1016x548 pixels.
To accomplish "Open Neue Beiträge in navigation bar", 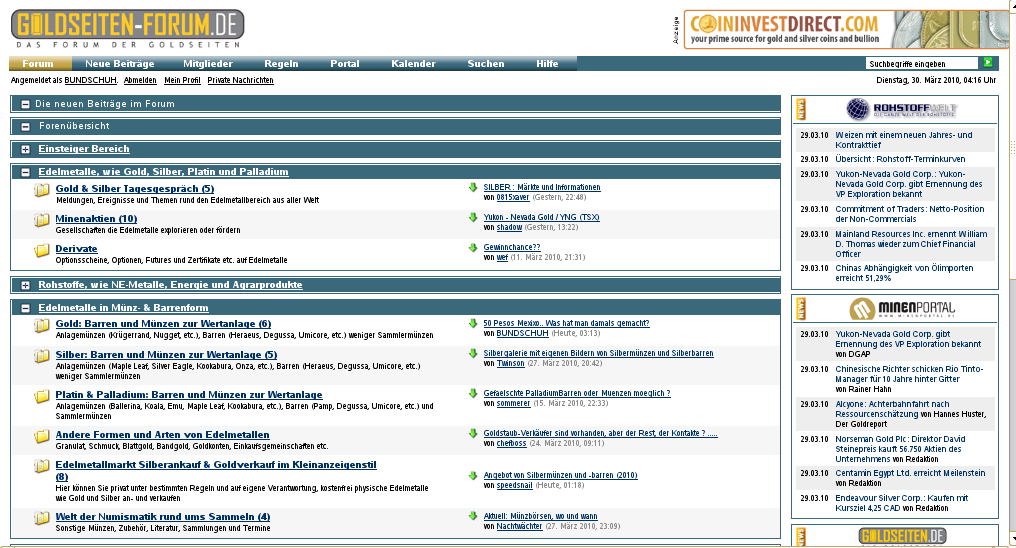I will 120,63.
